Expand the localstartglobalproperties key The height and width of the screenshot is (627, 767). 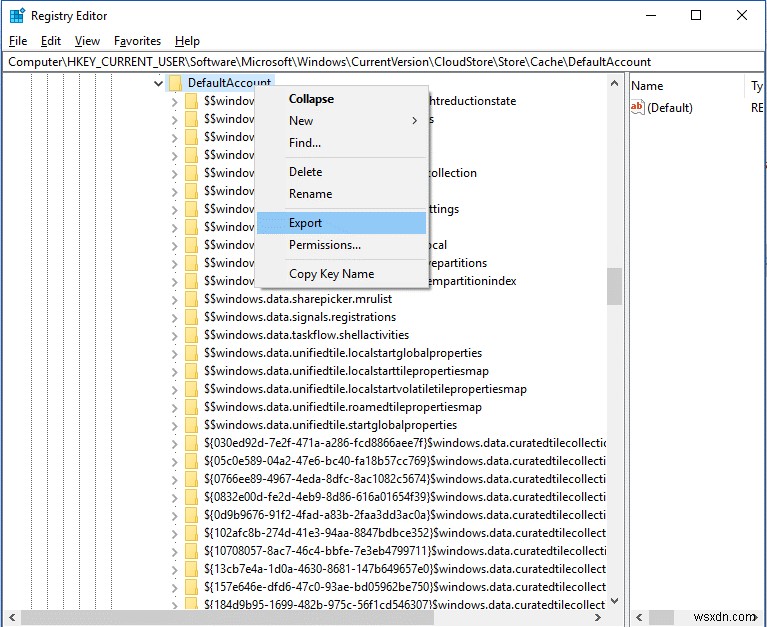click(175, 354)
